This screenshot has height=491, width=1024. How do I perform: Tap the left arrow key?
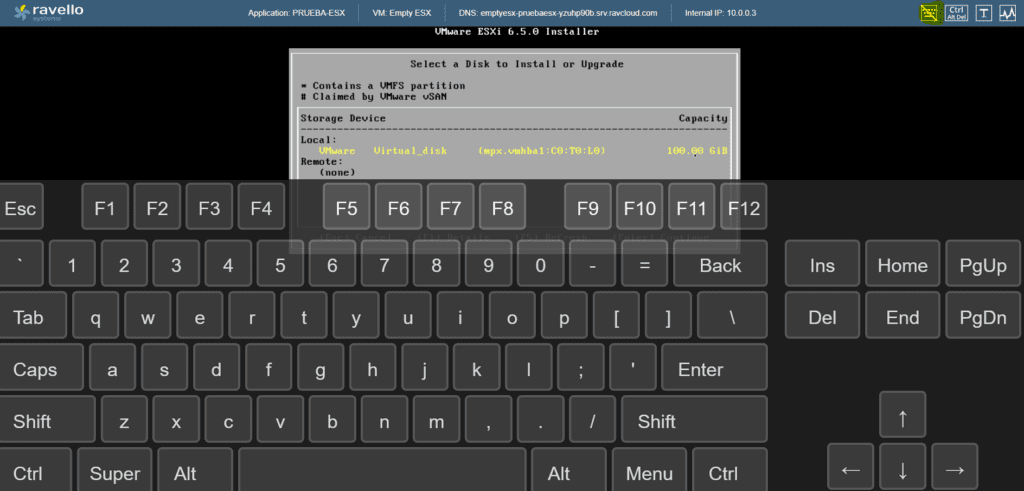point(850,467)
